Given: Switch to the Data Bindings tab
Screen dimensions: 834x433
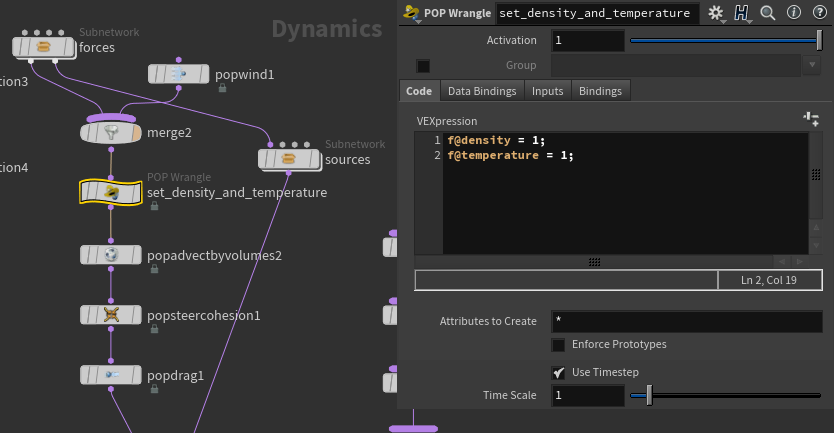Looking at the screenshot, I should click(x=482, y=91).
